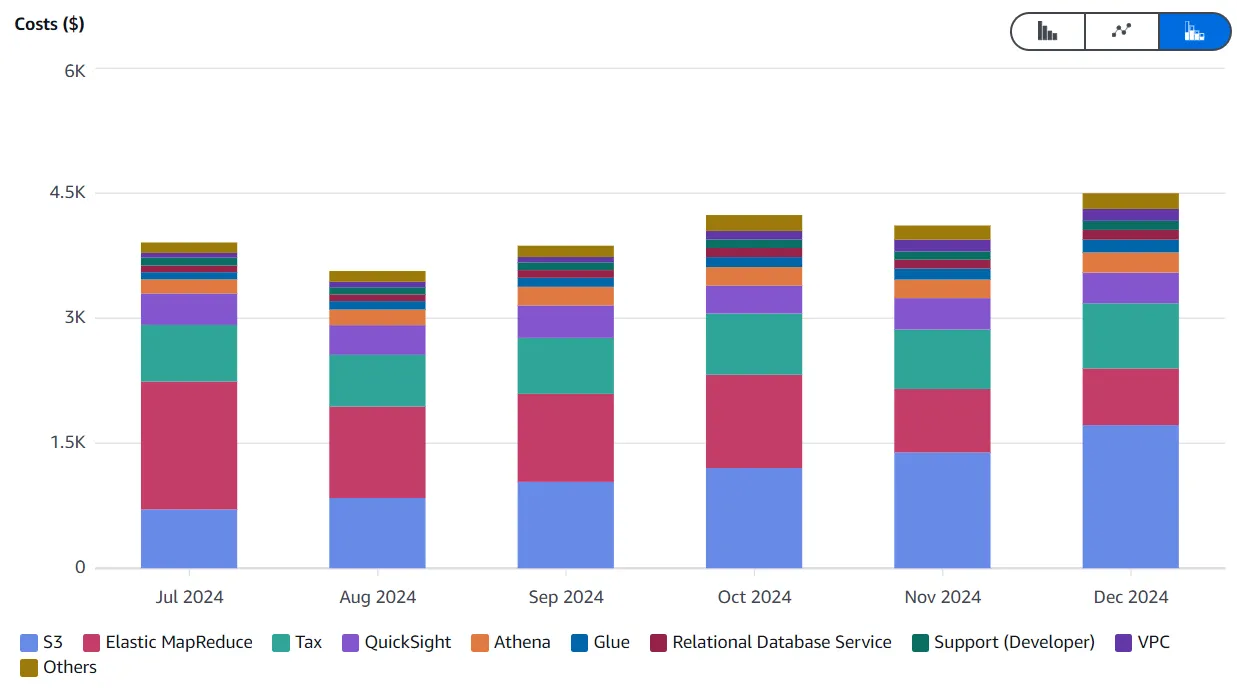Select the Glue legend label

coord(611,642)
